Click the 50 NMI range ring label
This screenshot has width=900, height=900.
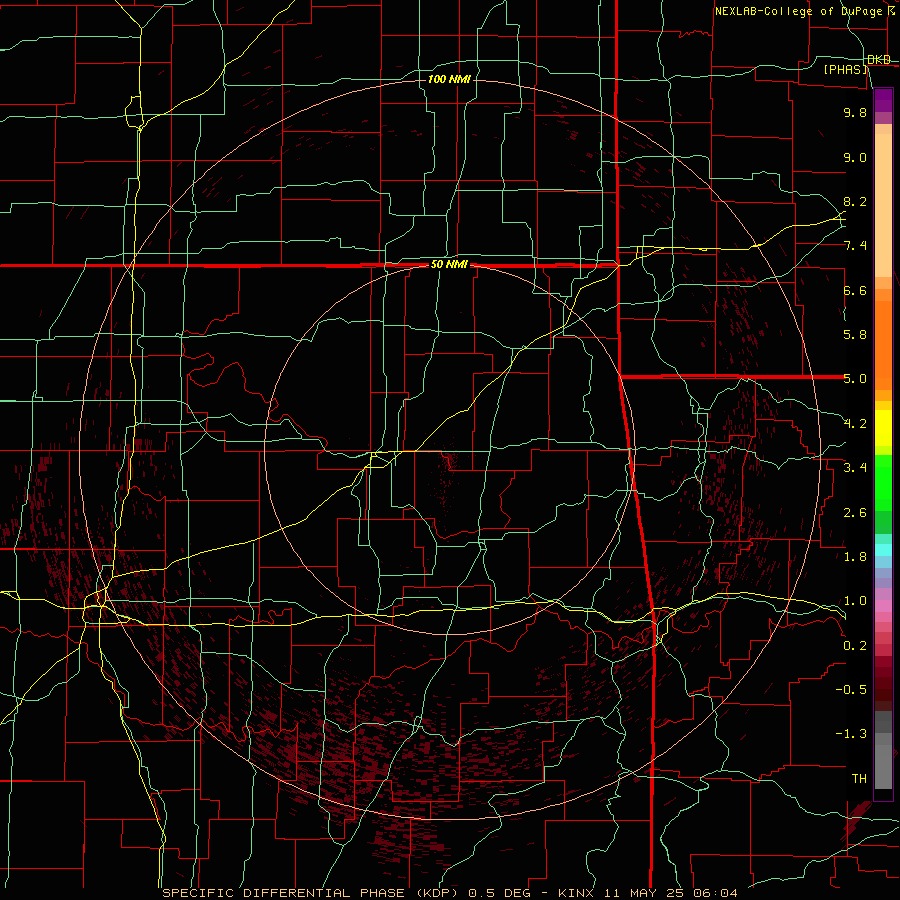click(x=449, y=265)
